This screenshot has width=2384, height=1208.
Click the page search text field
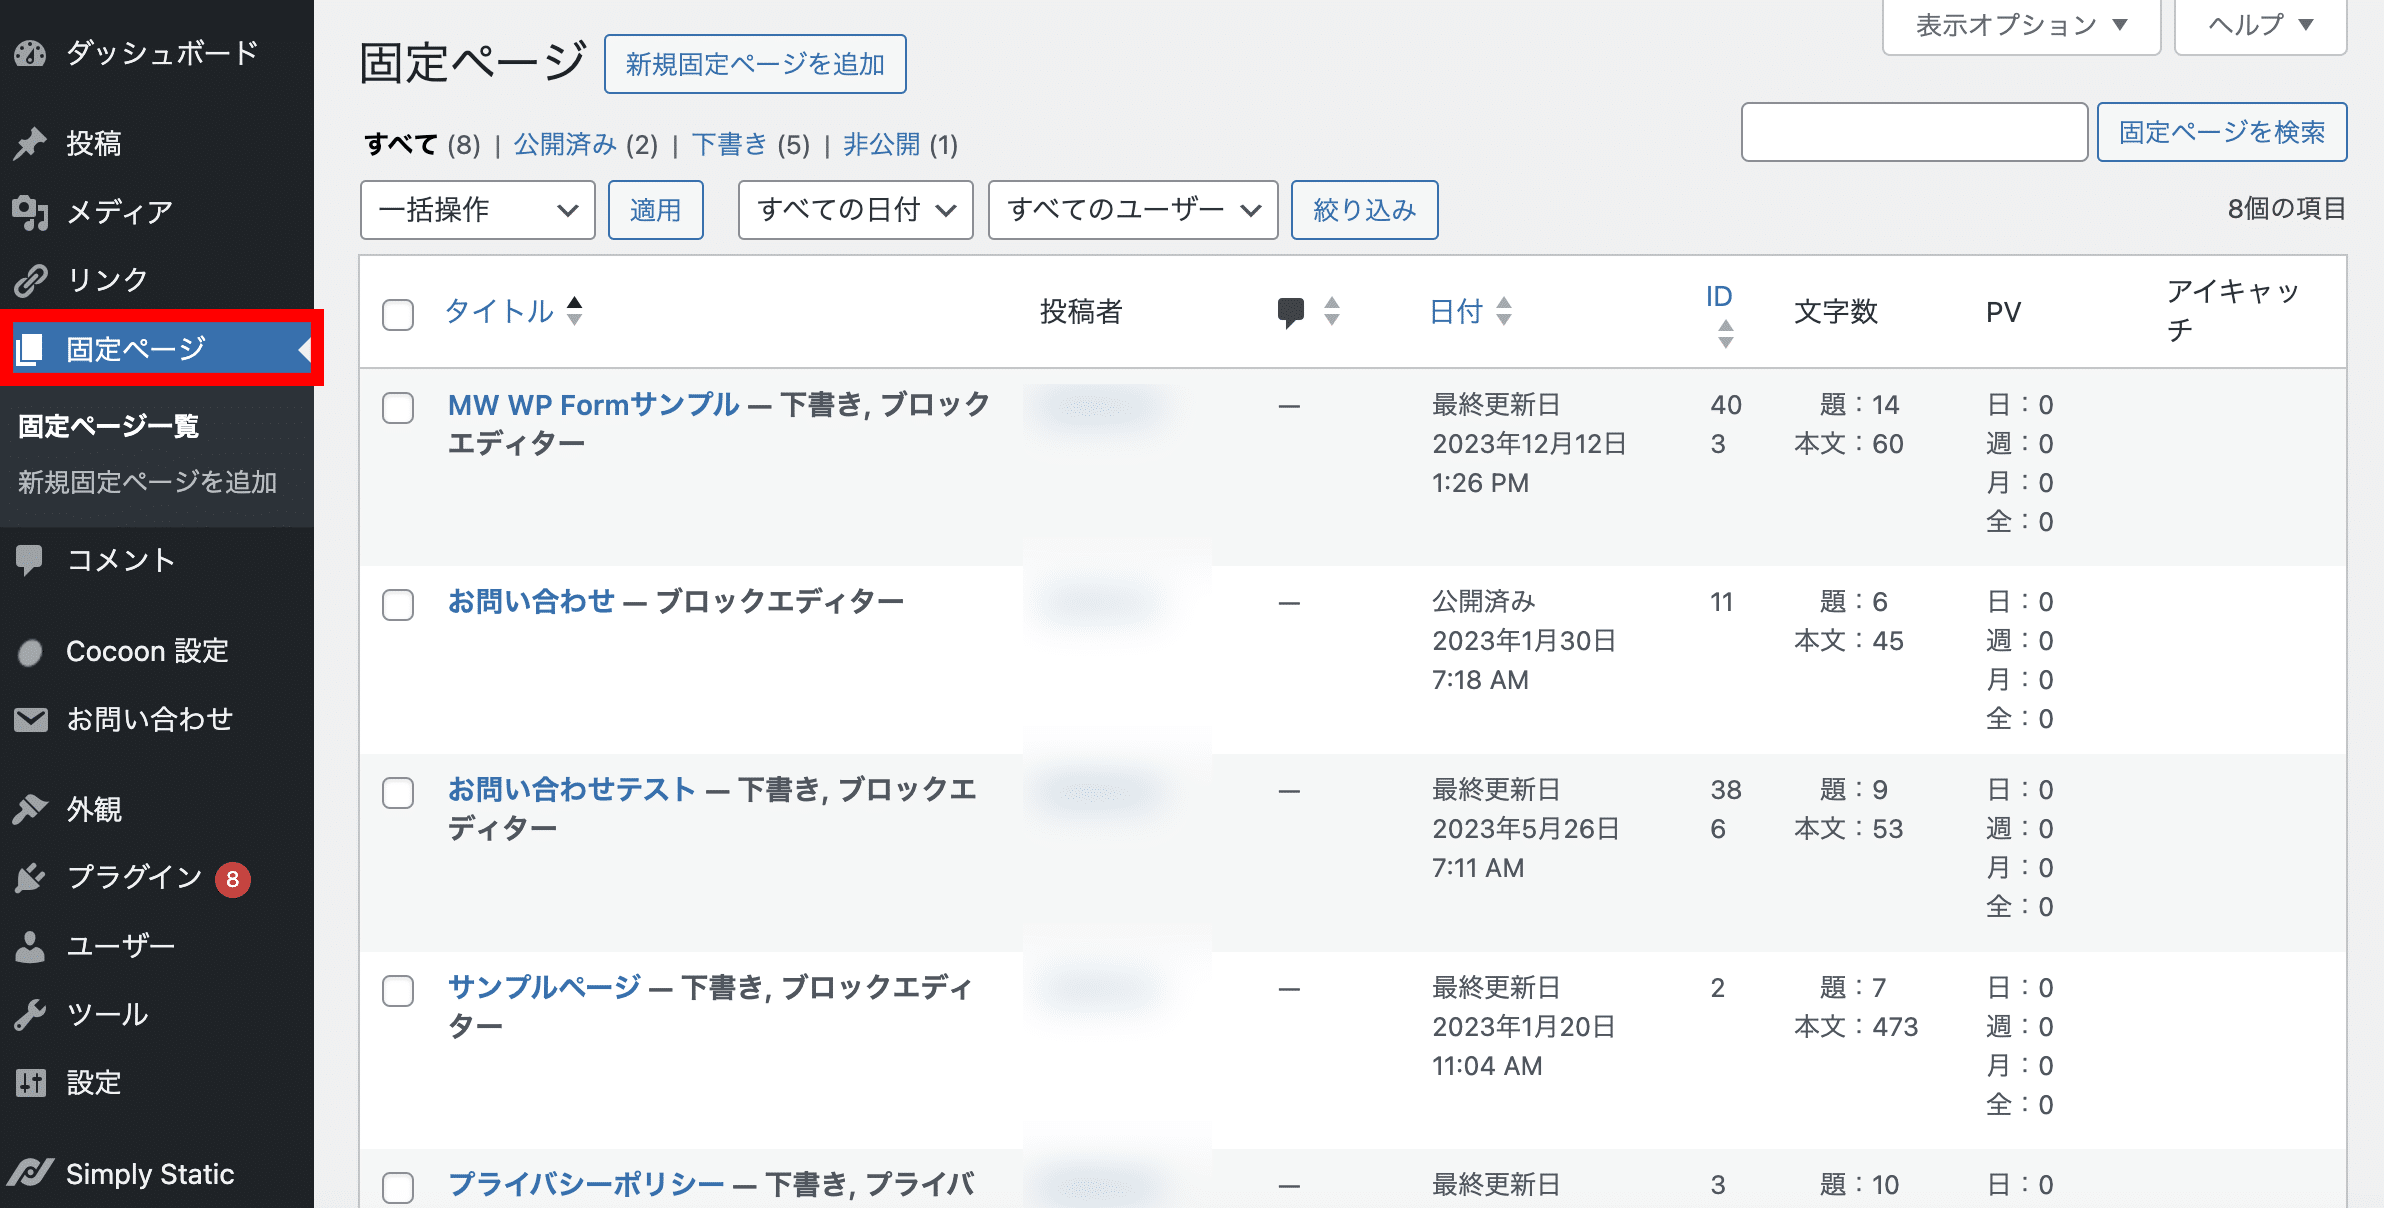[1914, 132]
